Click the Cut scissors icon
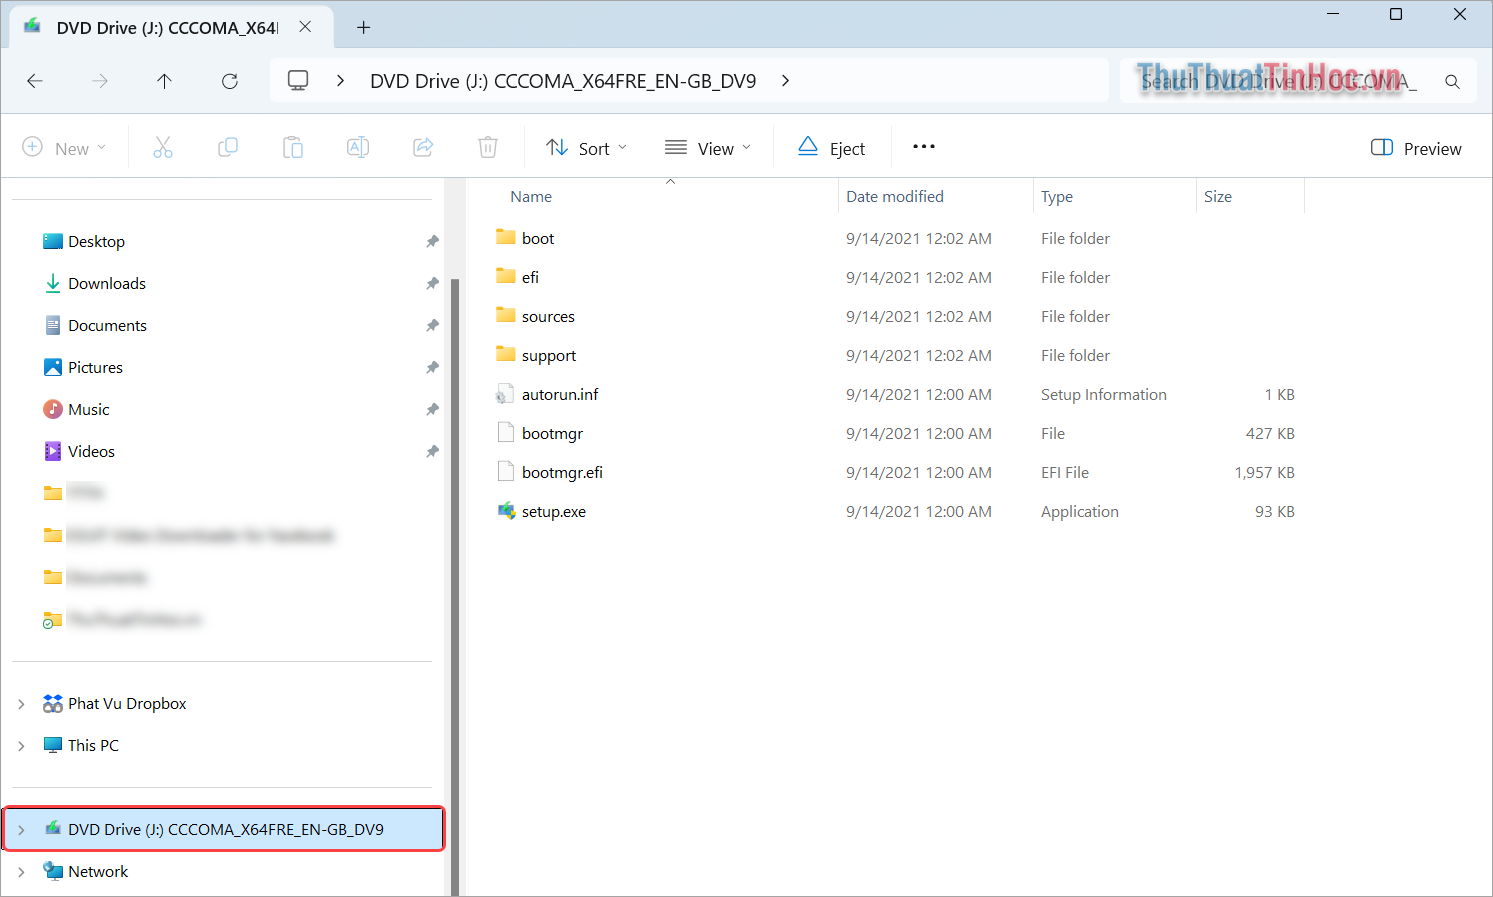 [x=163, y=148]
